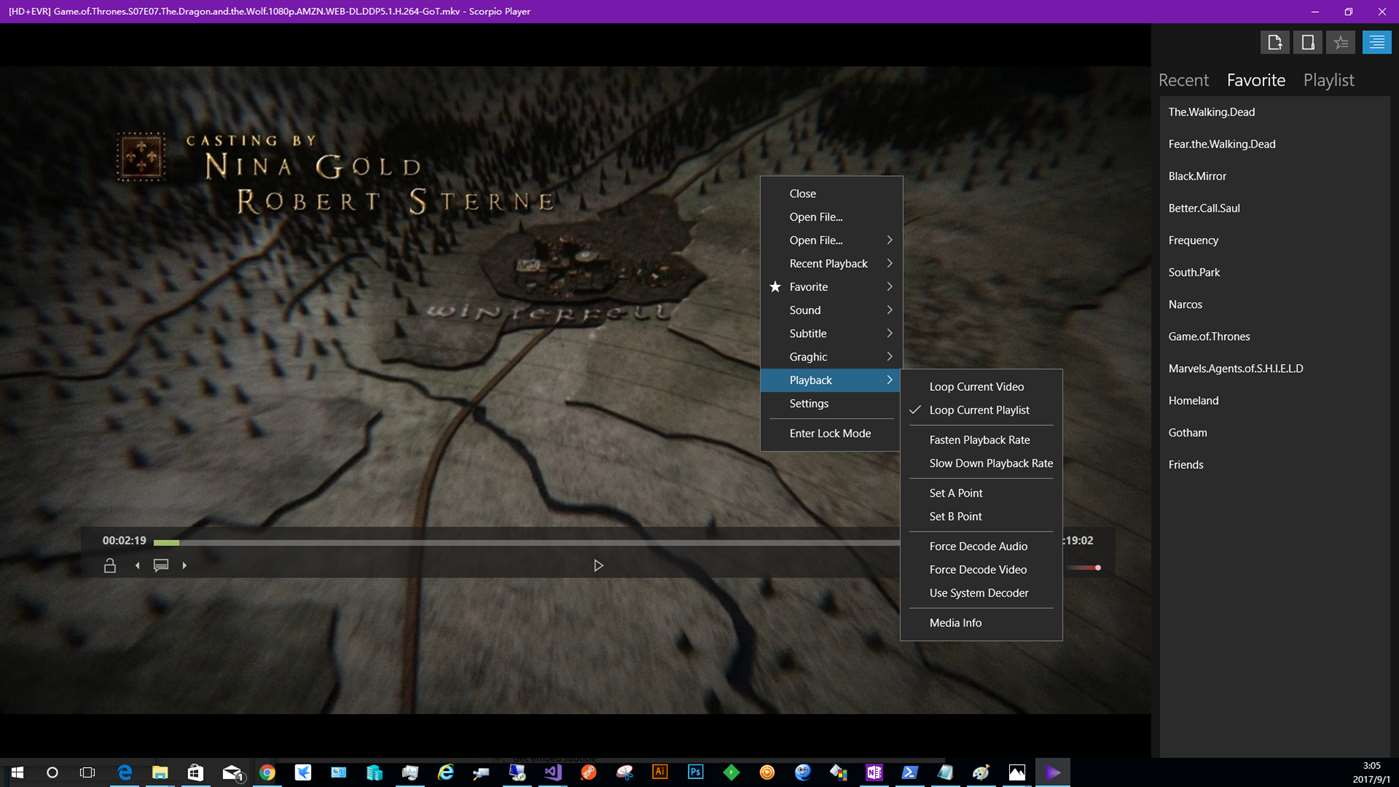Screen dimensions: 1399x787
Task: Open Task View in taskbar
Action: pos(87,772)
